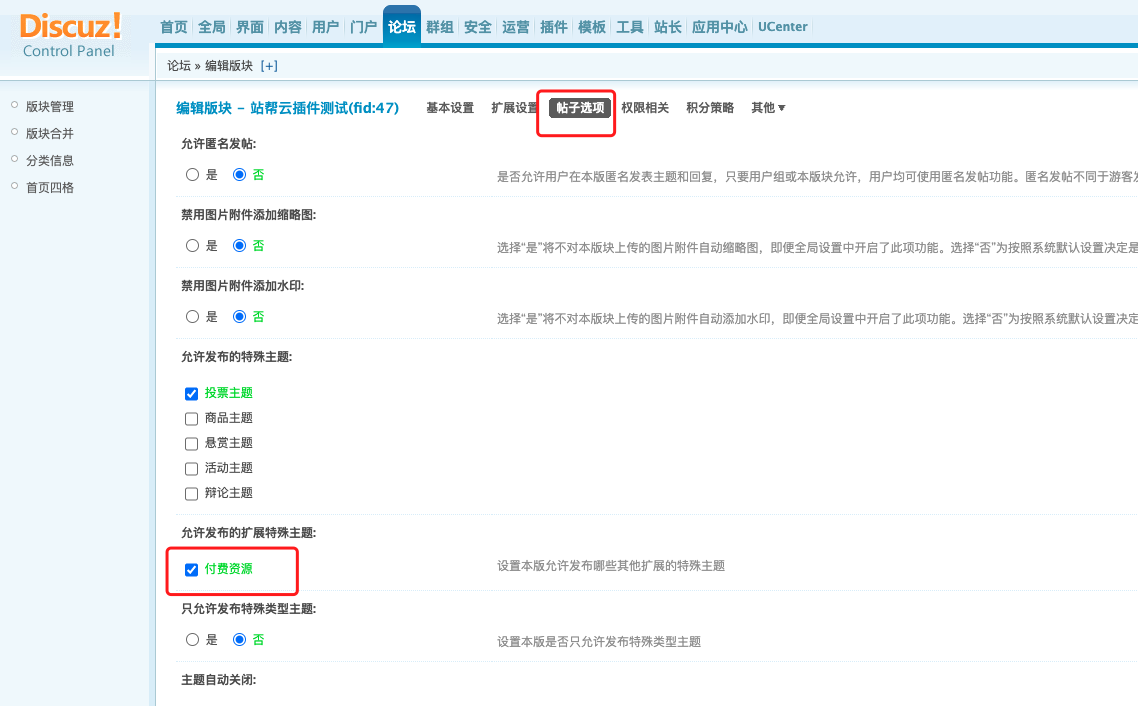Click the Discuz! Control Panel logo
This screenshot has height=706, width=1138.
[x=70, y=34]
